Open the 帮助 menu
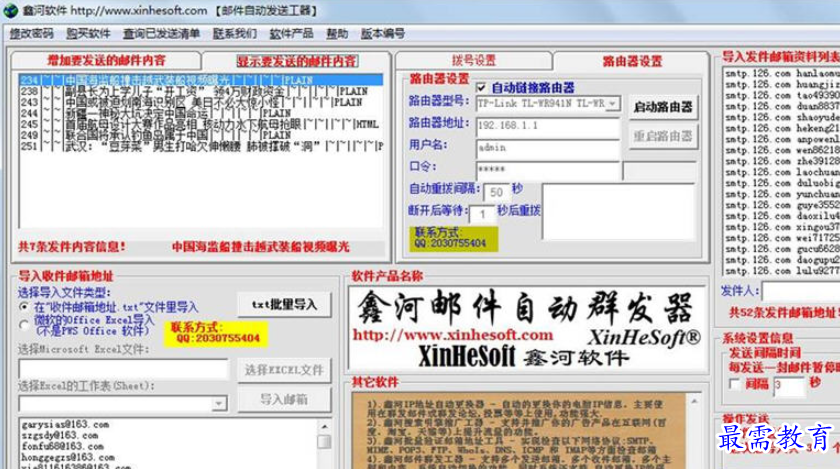The image size is (840, 469). point(337,34)
